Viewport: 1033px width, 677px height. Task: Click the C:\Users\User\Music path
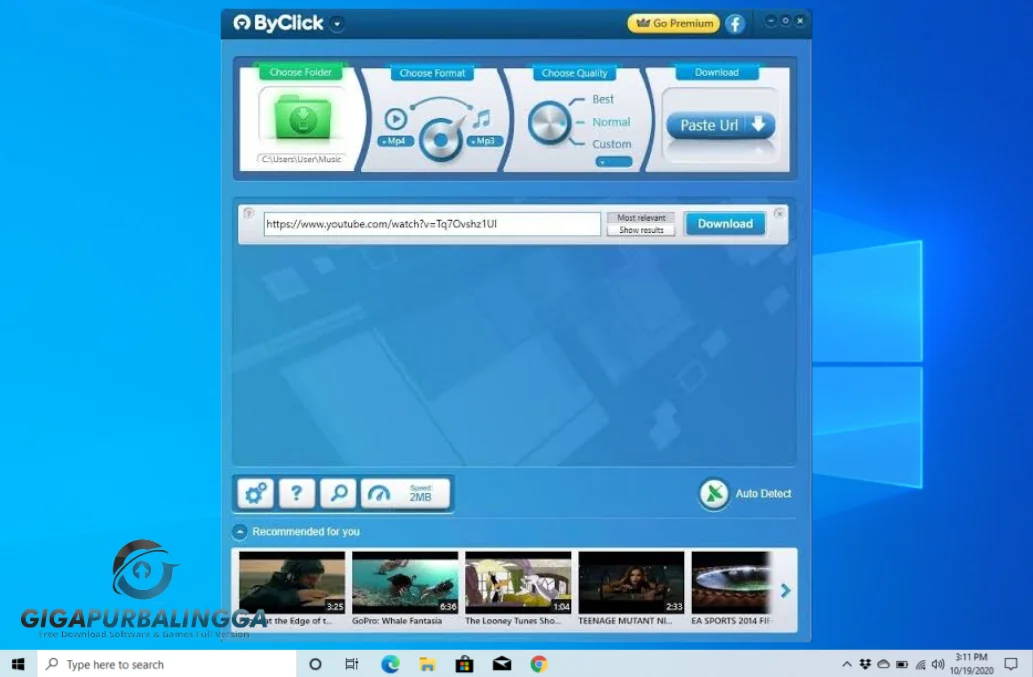tap(301, 159)
